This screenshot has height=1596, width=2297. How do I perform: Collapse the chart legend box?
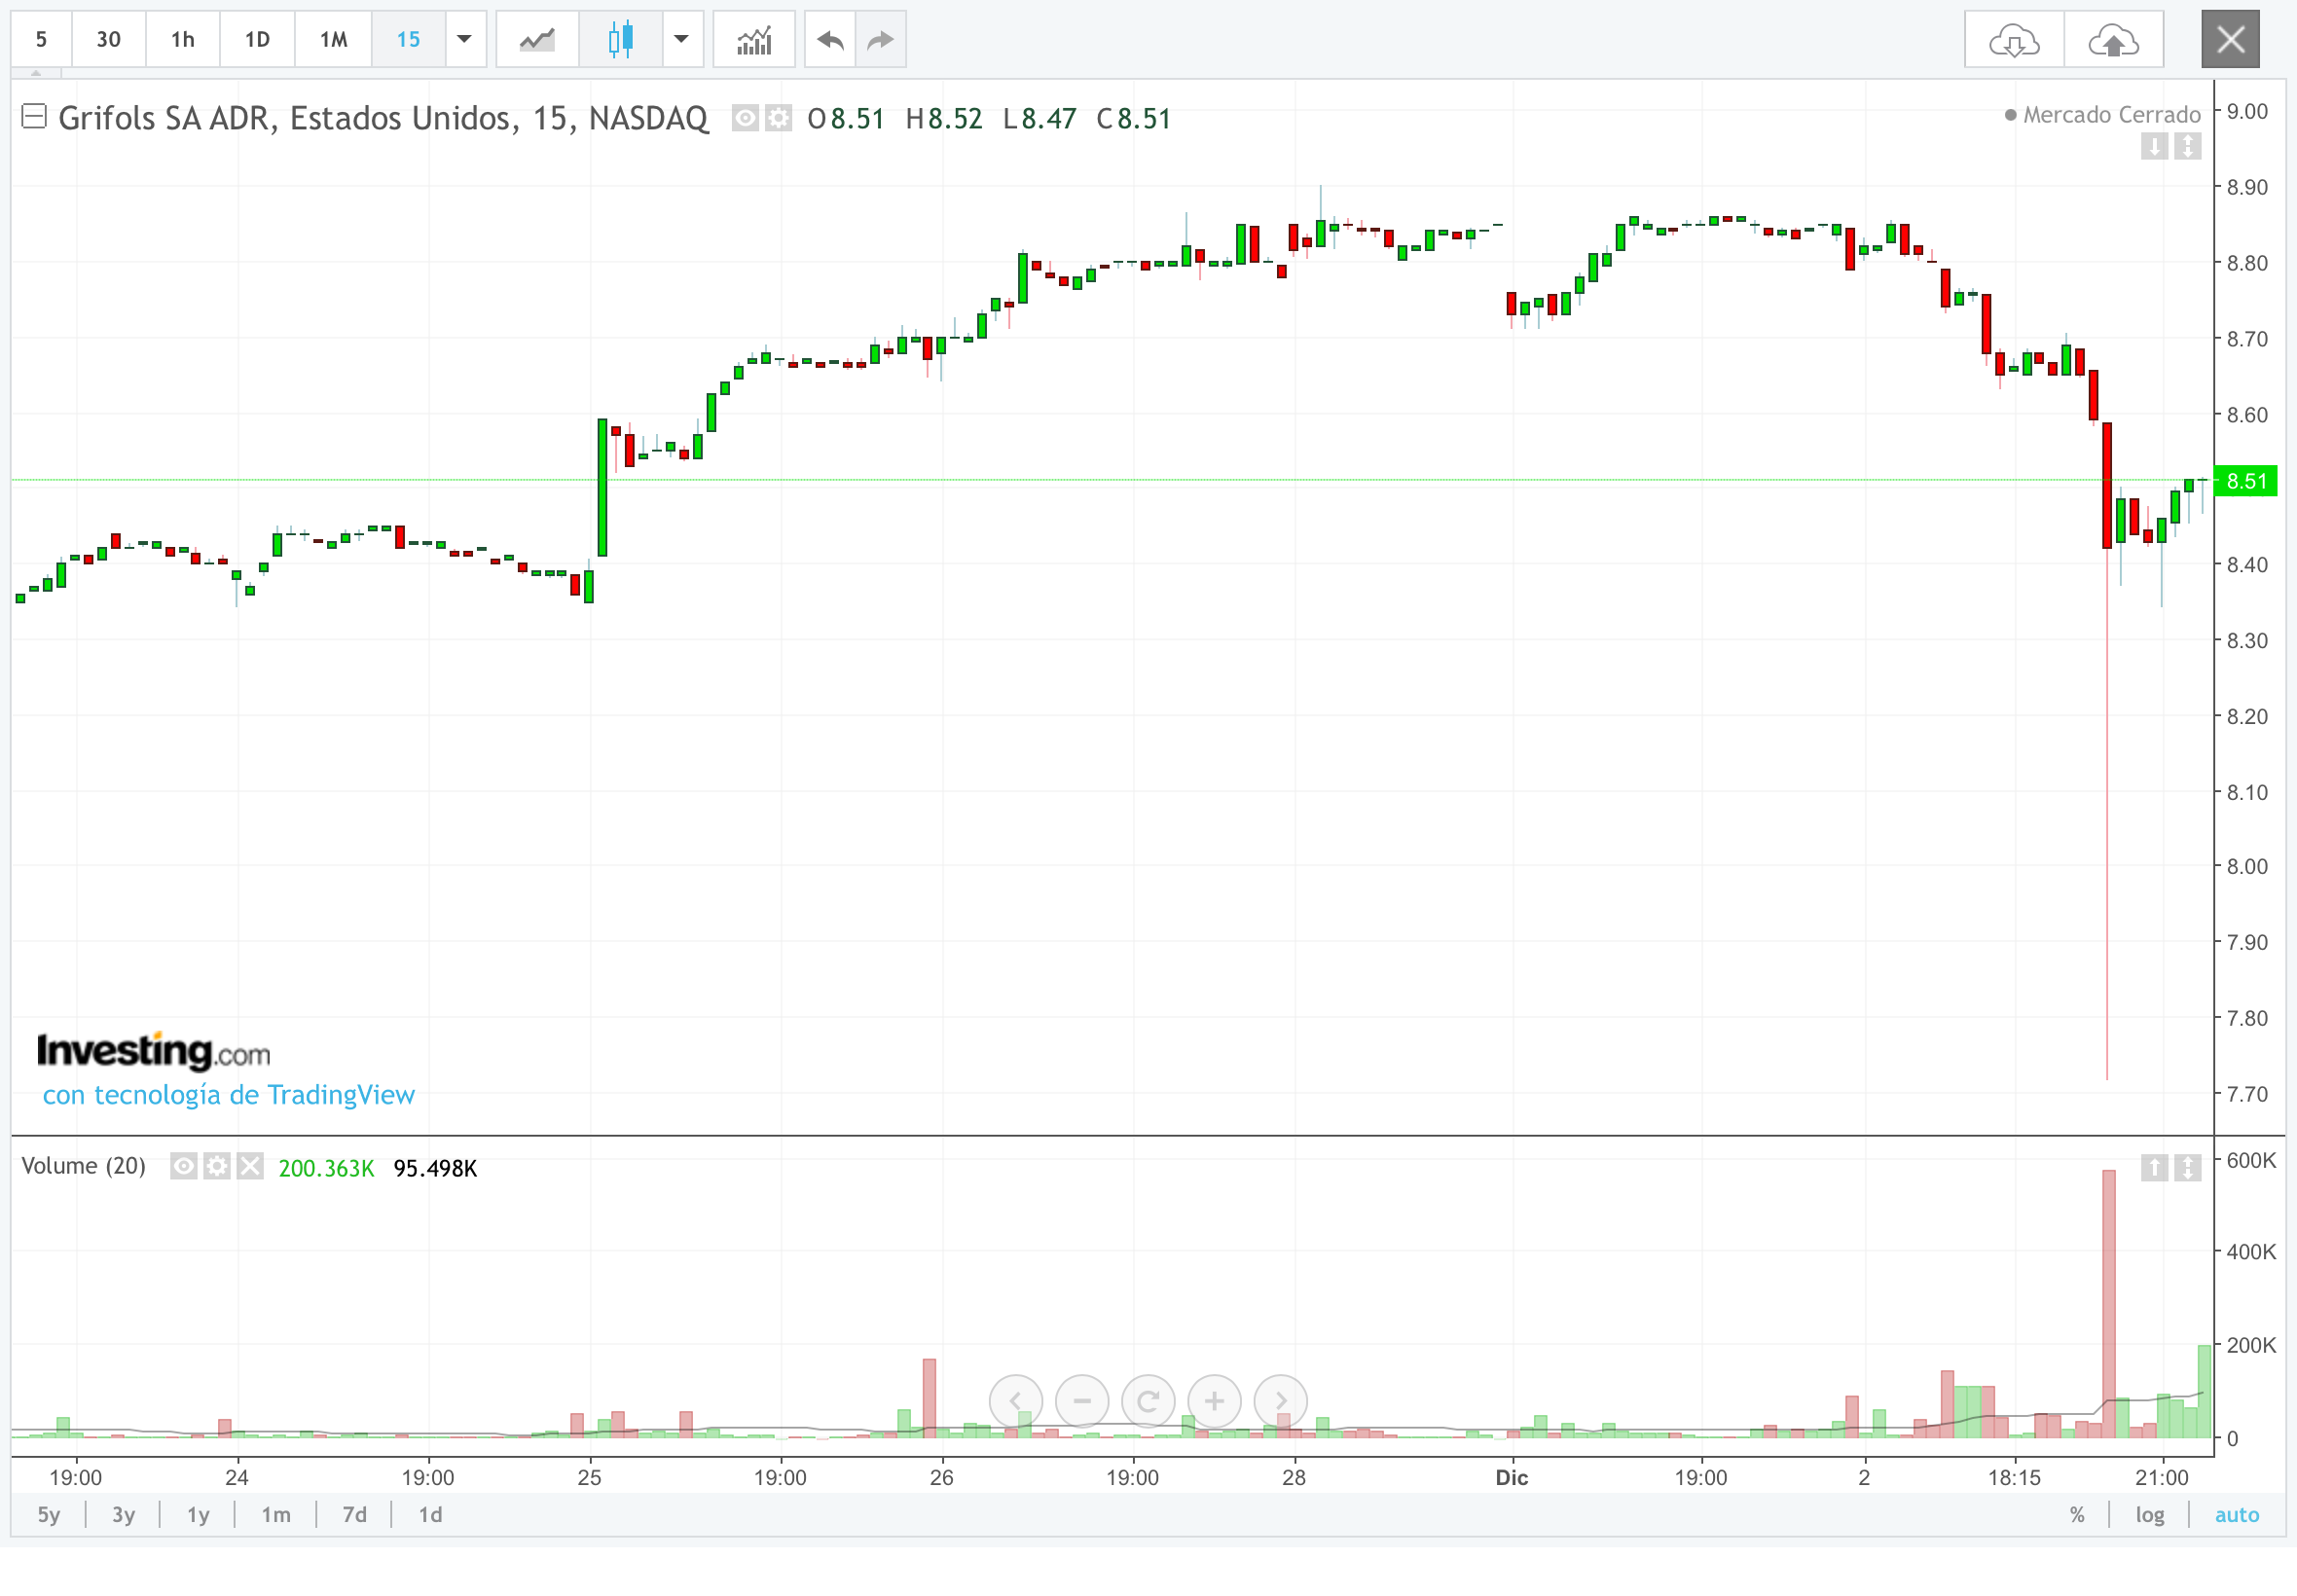coord(34,117)
